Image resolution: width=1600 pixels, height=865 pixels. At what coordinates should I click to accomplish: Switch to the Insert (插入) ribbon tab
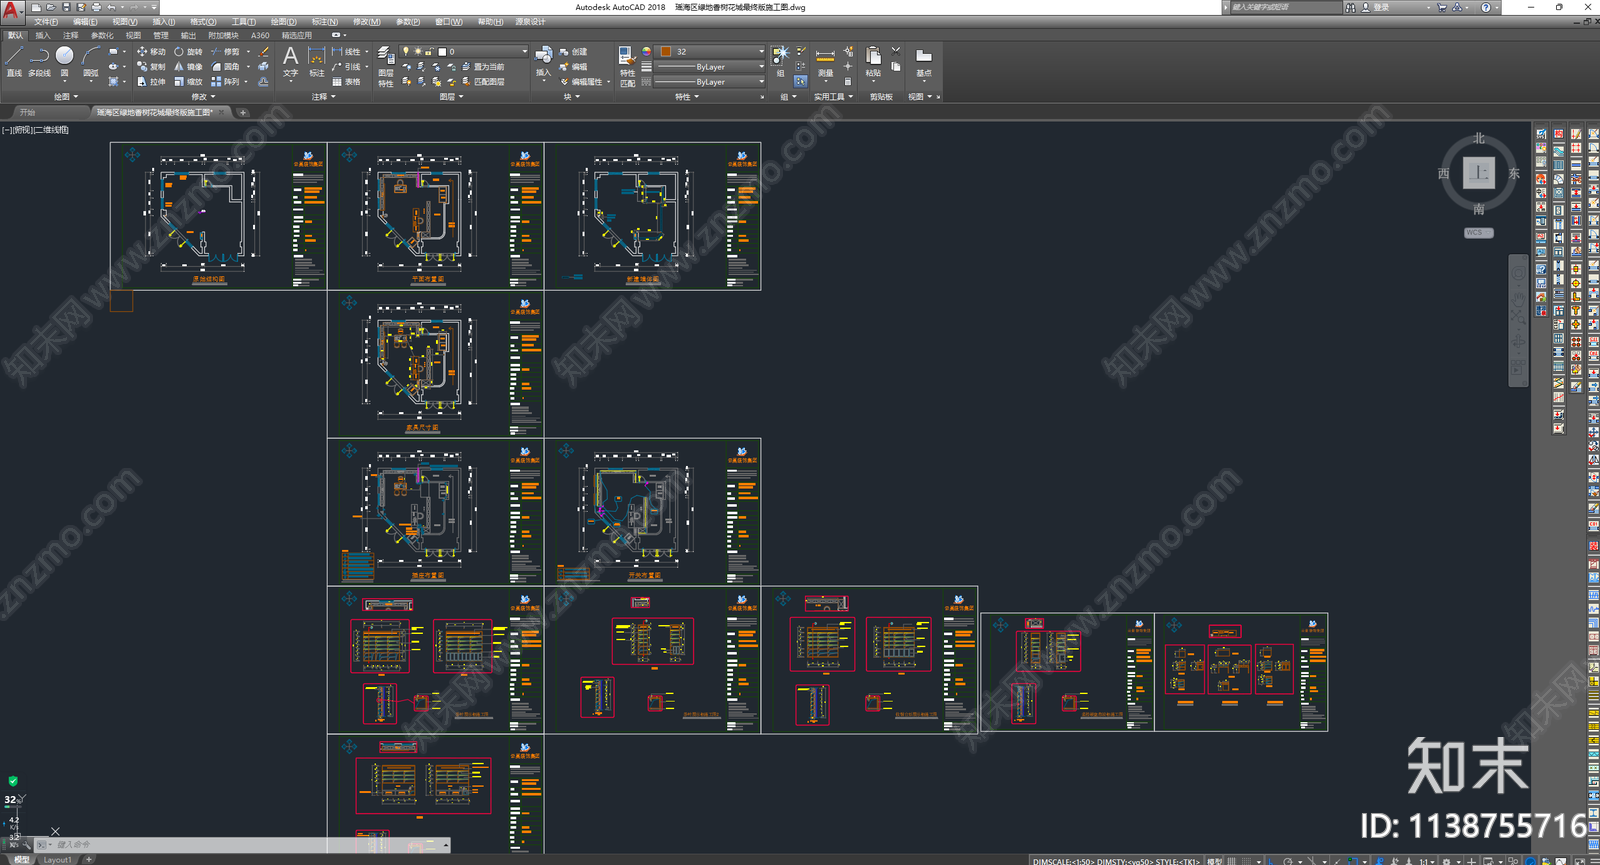pos(43,35)
